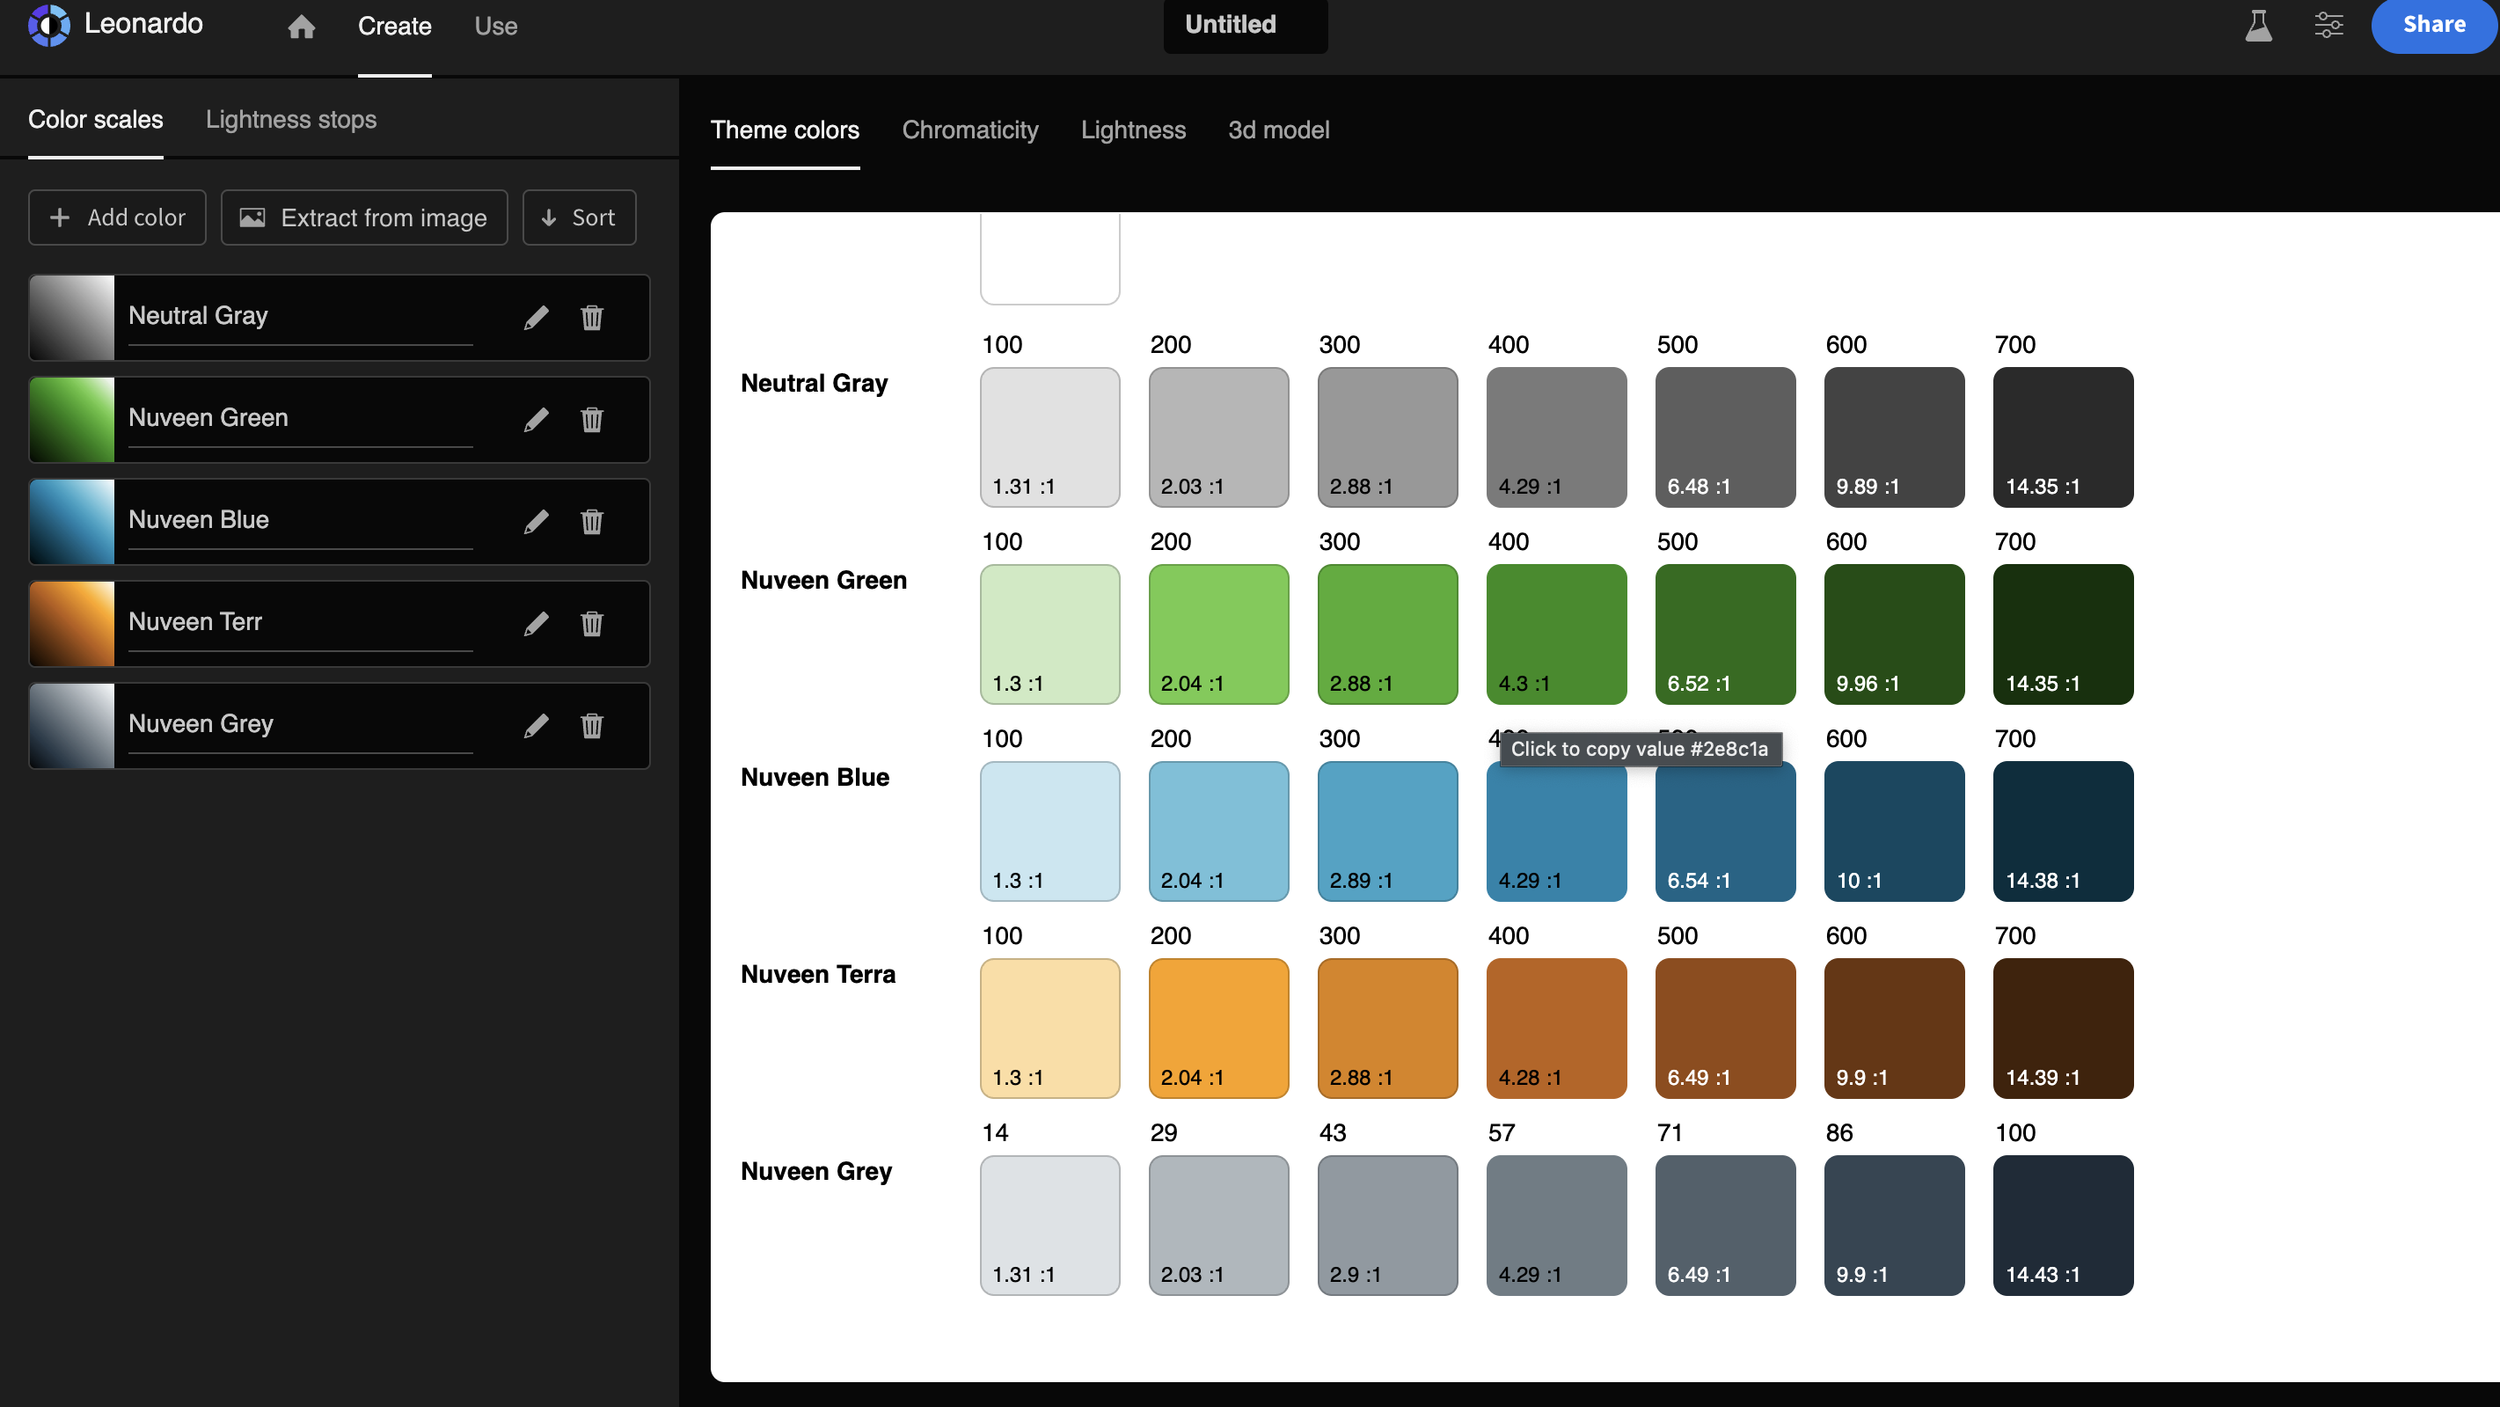Select the Chromaticity tab
The height and width of the screenshot is (1407, 2500).
970,131
